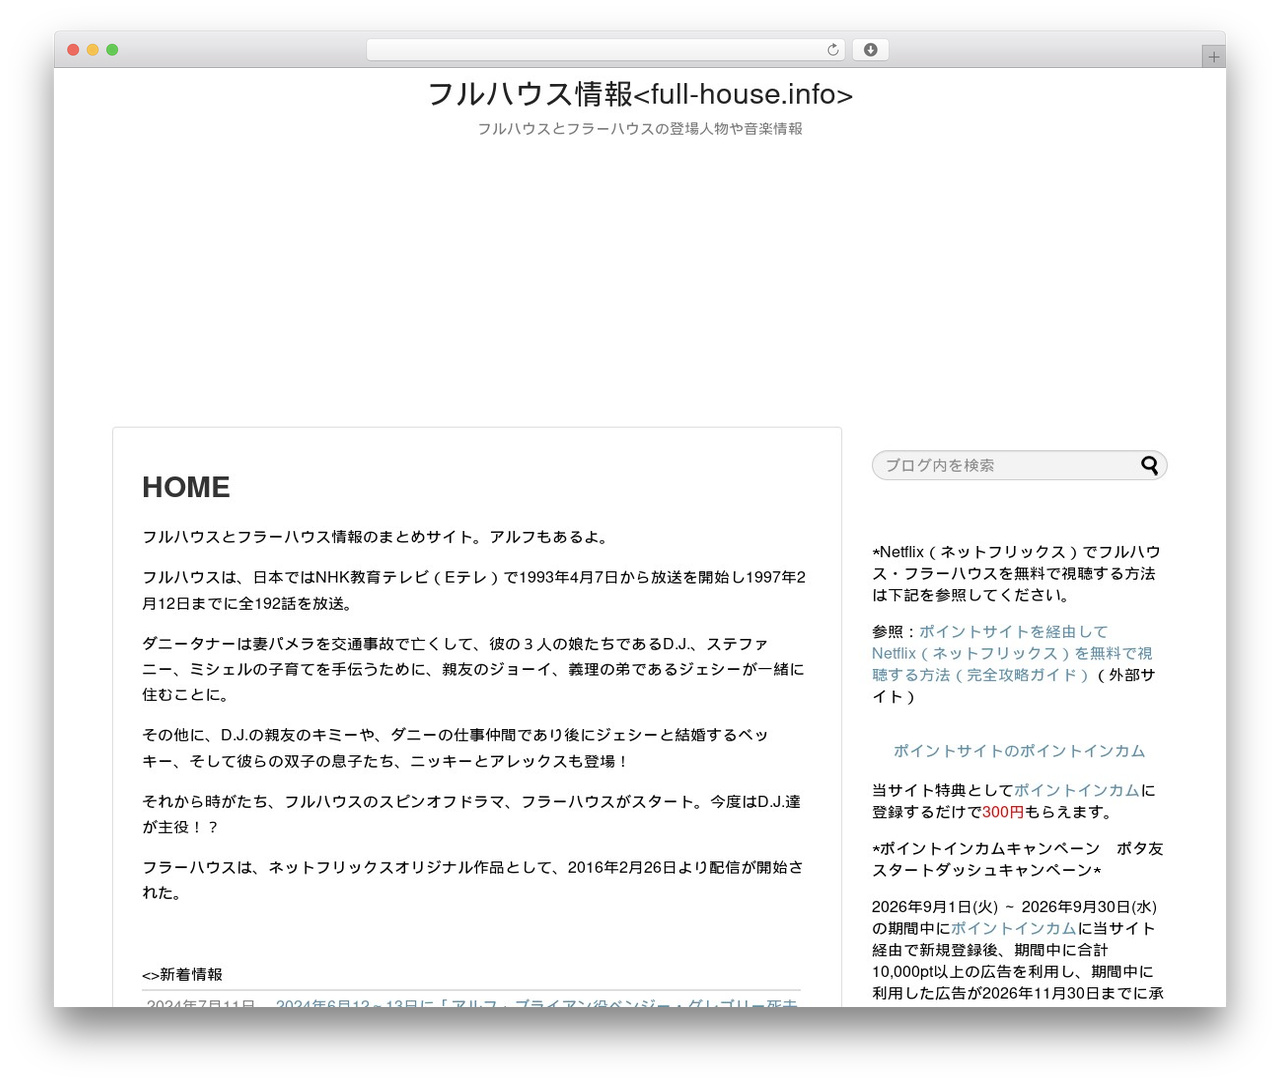Minimize the browser window with yellow button

(93, 50)
